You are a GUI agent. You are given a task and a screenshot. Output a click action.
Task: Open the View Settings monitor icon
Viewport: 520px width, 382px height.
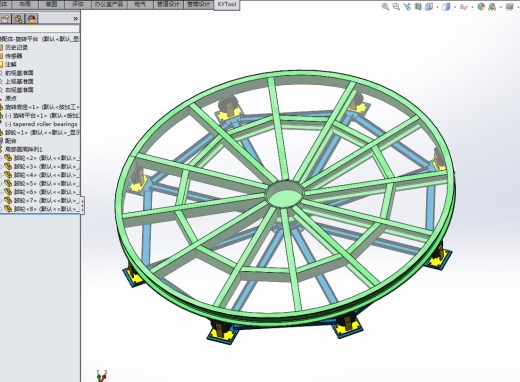pos(509,6)
